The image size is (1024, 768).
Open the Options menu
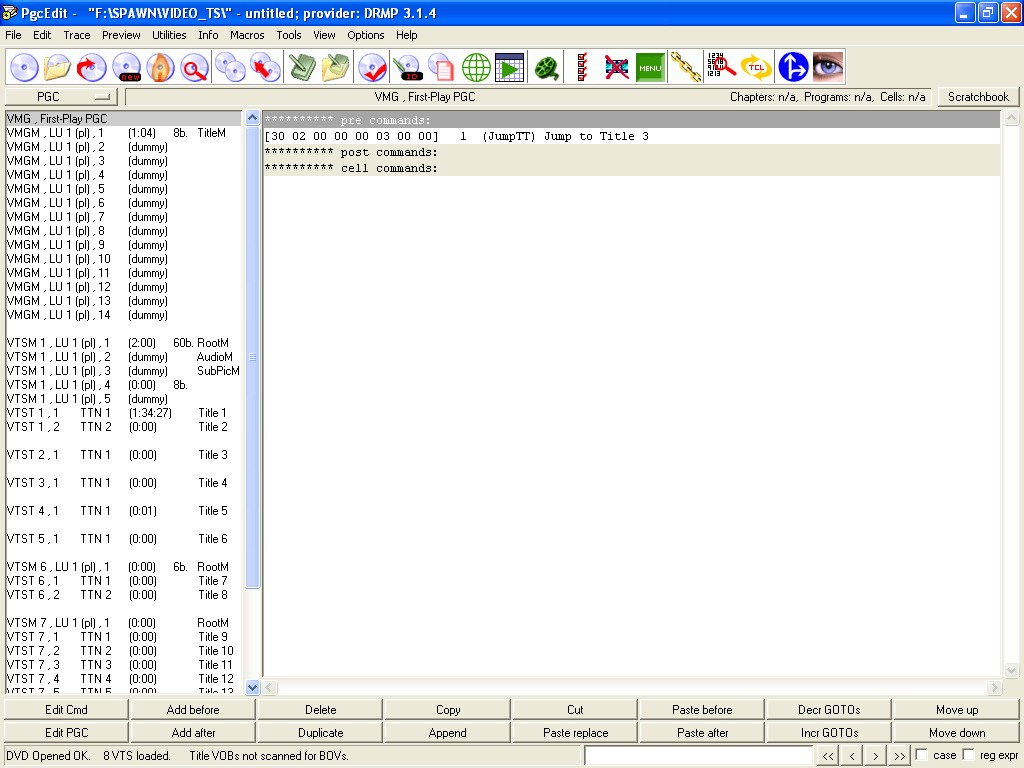(x=366, y=35)
